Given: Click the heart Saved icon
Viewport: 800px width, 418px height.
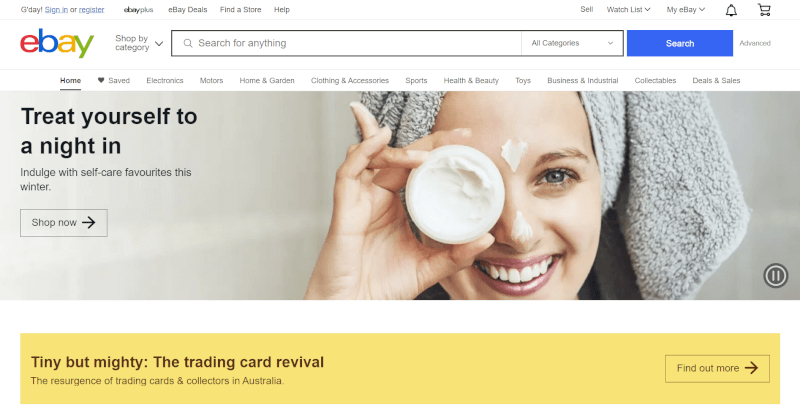Looking at the screenshot, I should click(101, 80).
